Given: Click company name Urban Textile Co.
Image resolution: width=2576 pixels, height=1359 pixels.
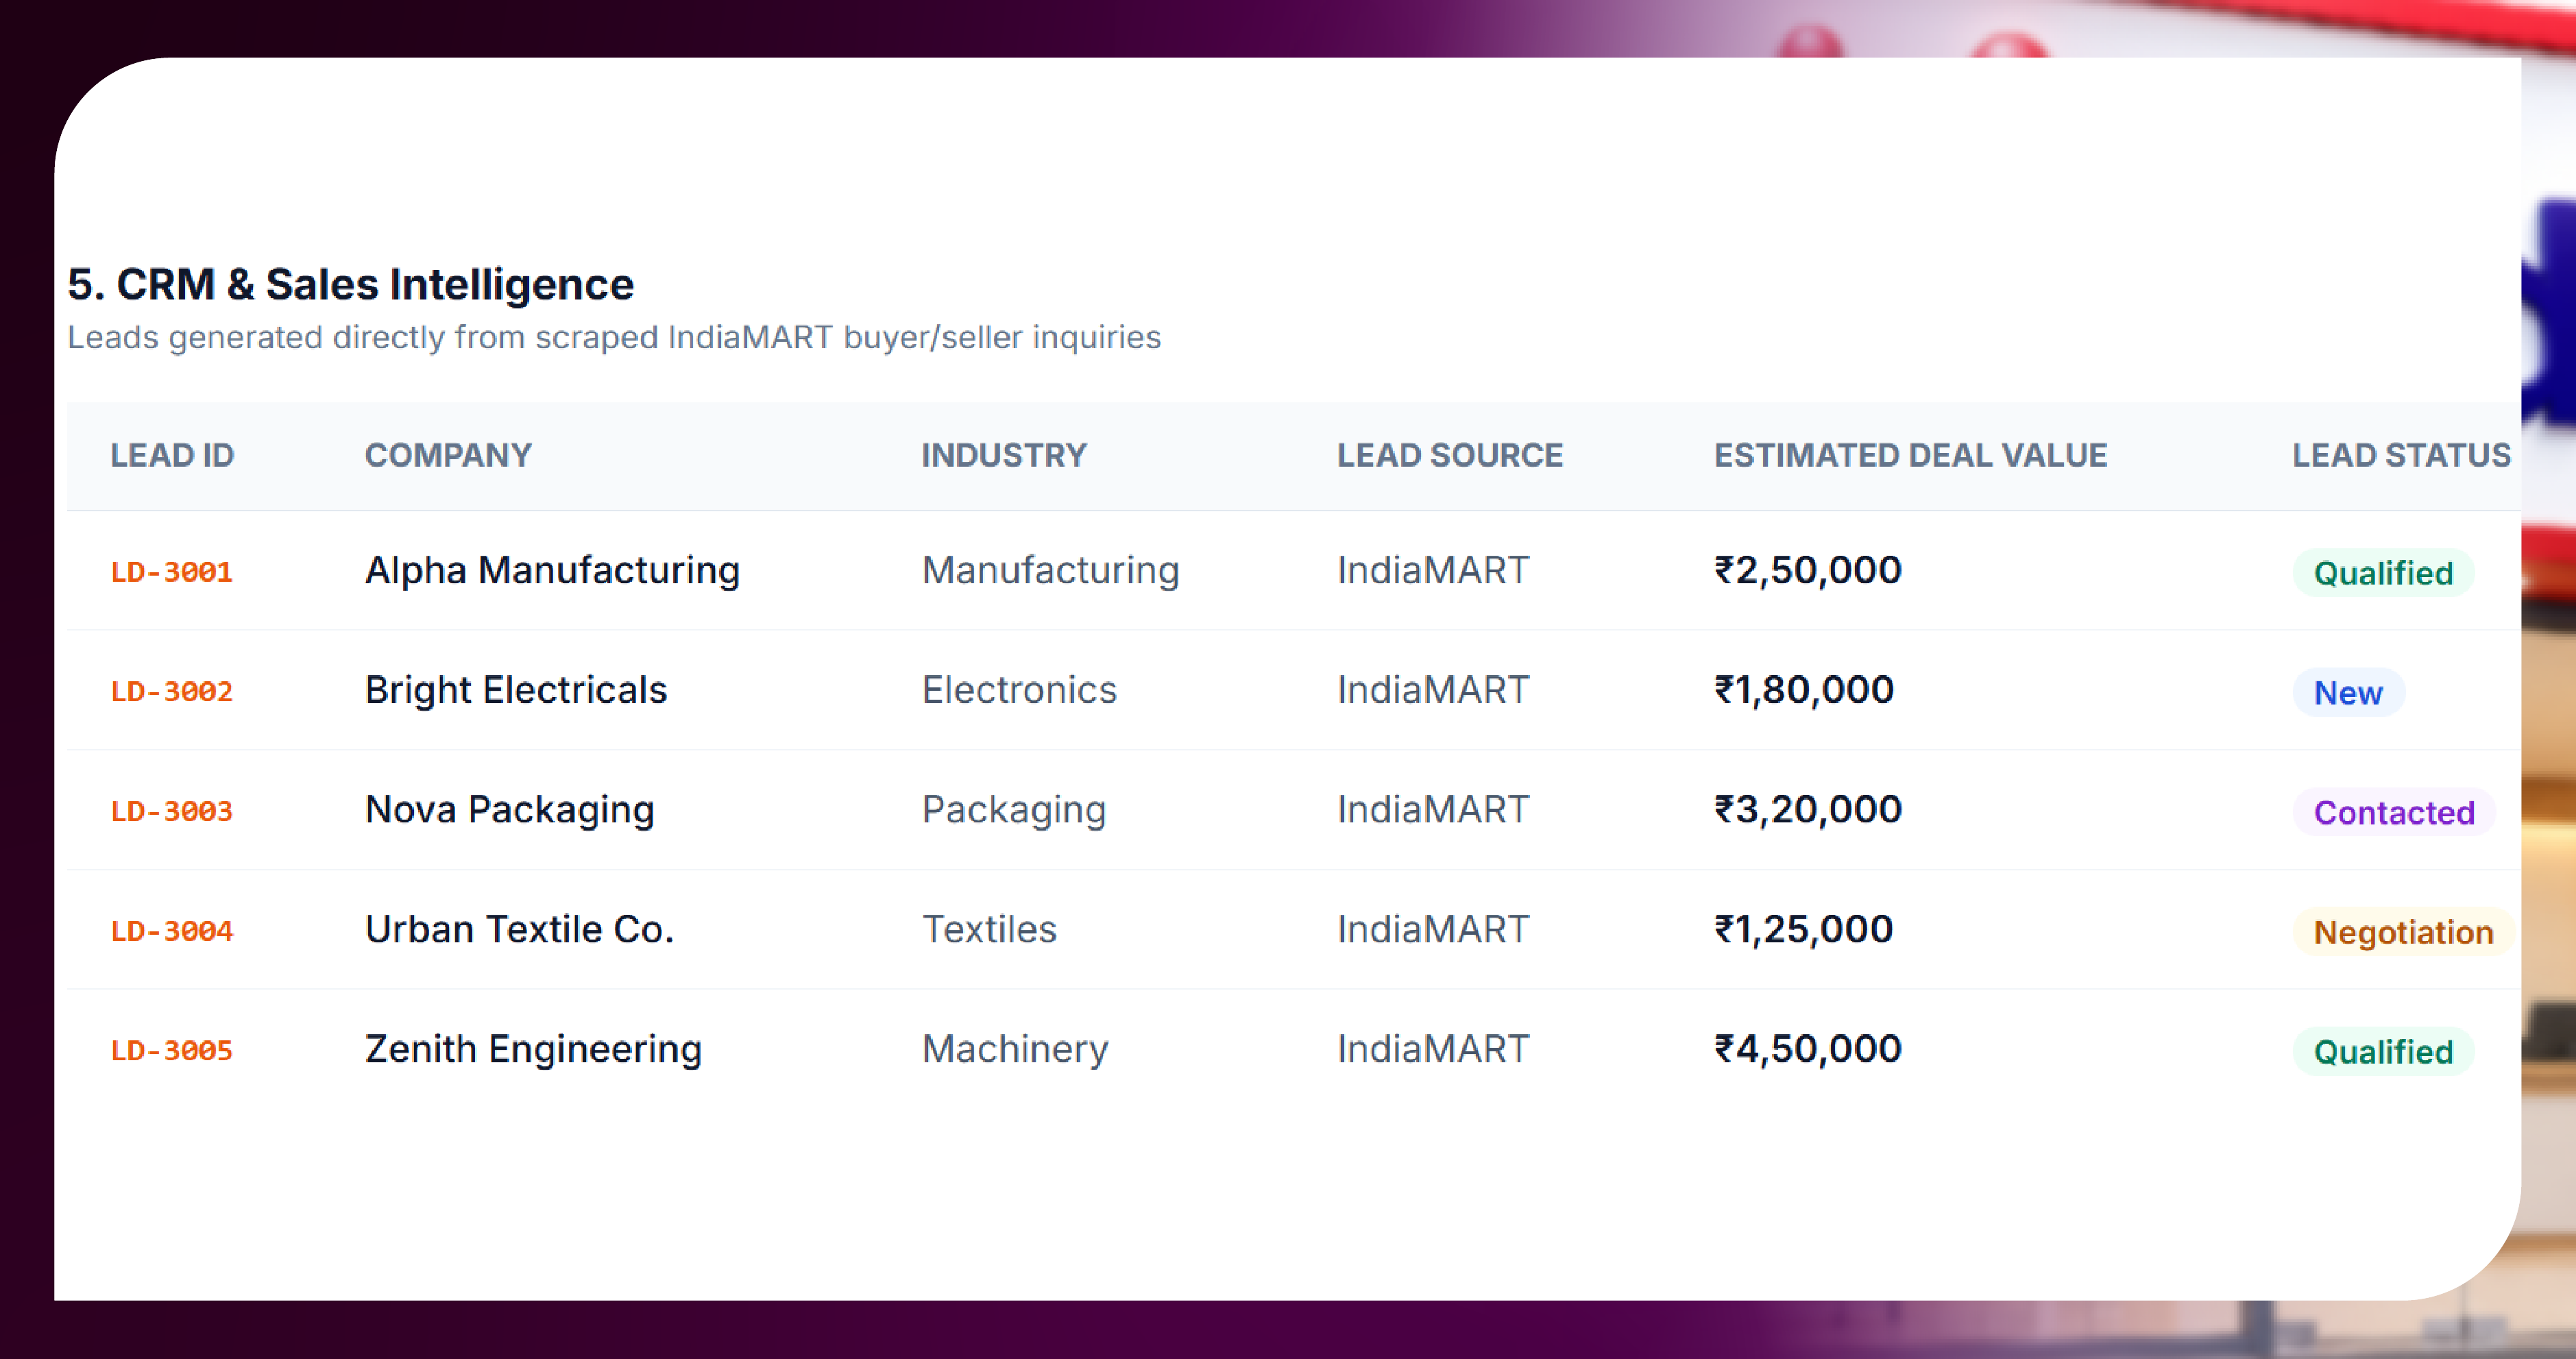Looking at the screenshot, I should coord(520,930).
